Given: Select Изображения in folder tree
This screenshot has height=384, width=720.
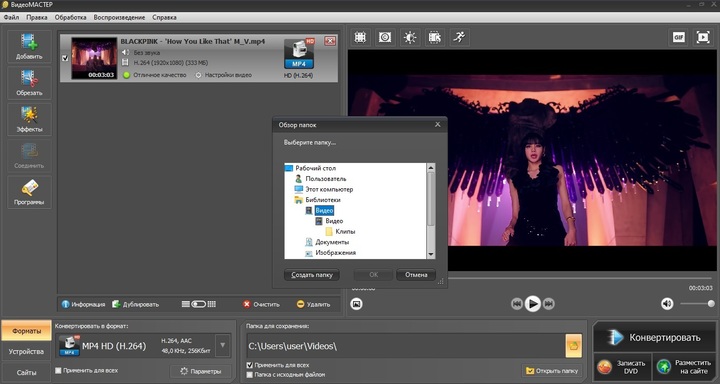Looking at the screenshot, I should 335,253.
